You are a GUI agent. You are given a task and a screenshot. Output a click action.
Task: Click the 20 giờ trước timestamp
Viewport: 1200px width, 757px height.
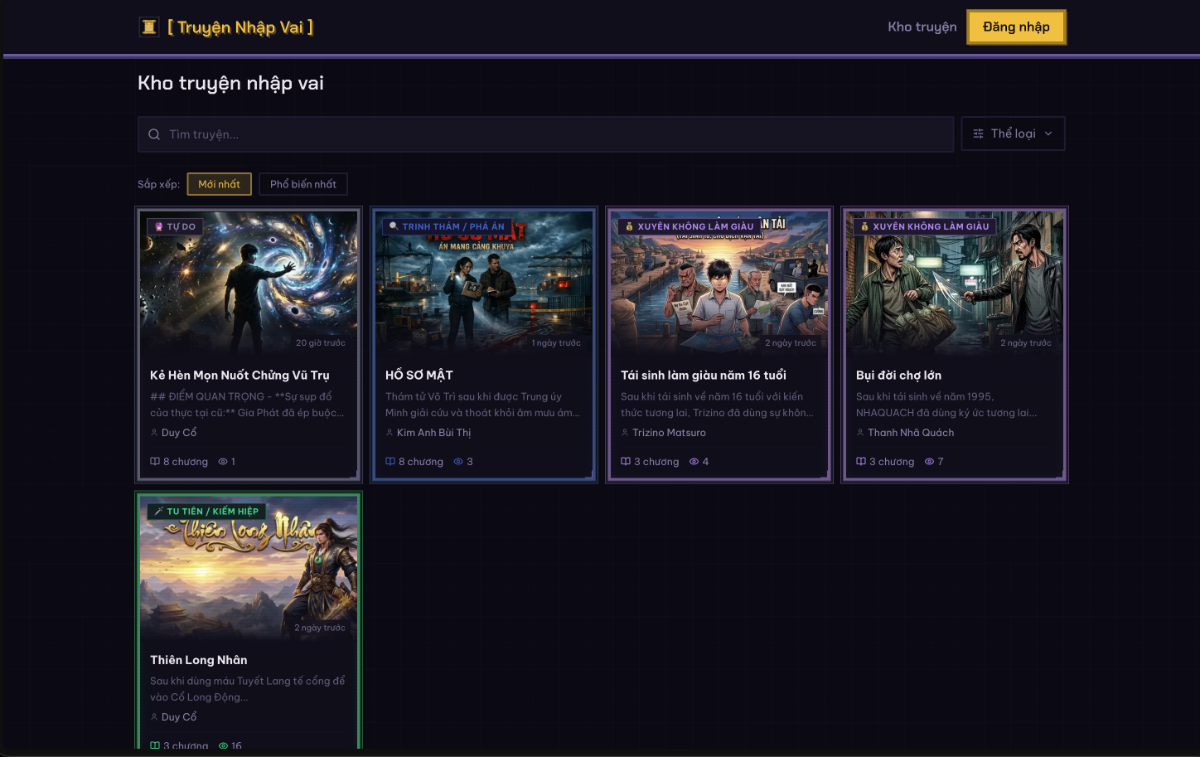click(321, 343)
